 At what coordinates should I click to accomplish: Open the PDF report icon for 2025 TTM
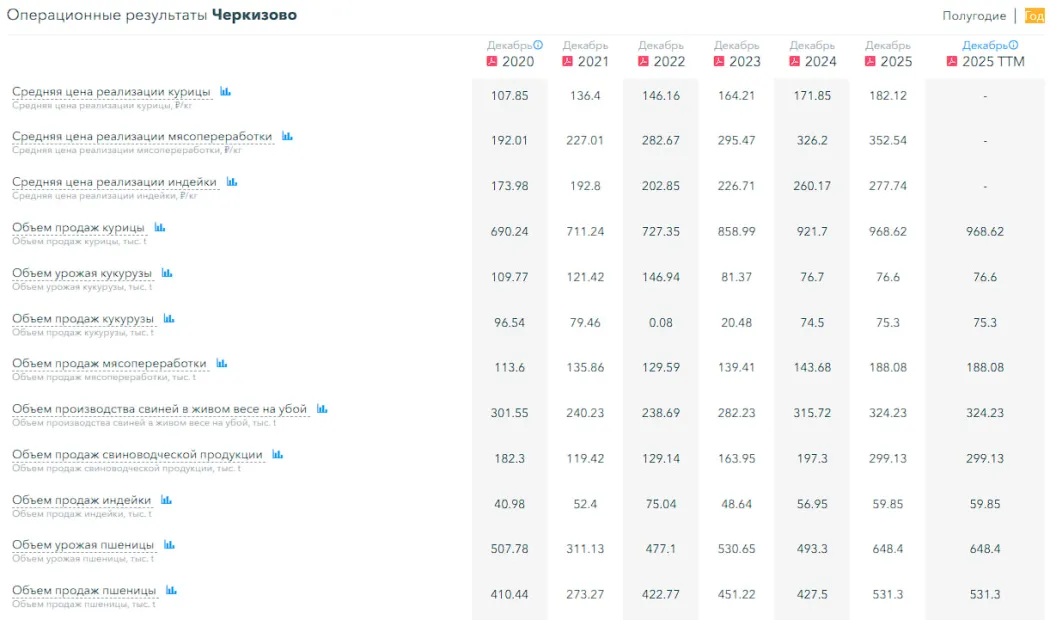click(x=952, y=61)
